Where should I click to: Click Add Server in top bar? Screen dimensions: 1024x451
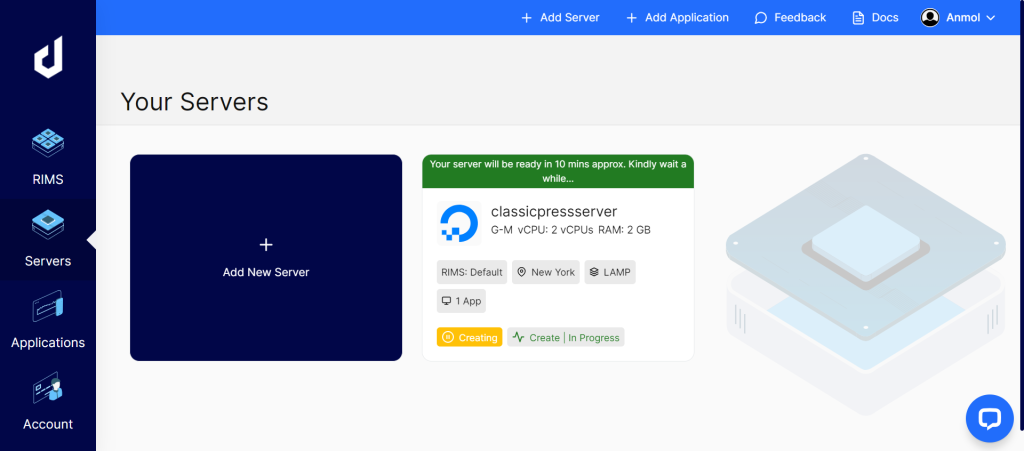tap(560, 18)
